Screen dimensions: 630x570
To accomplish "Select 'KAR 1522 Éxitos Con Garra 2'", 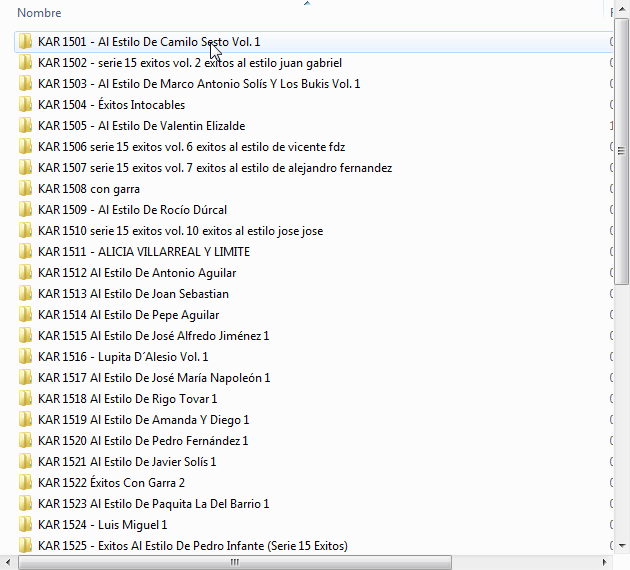I will [x=111, y=482].
